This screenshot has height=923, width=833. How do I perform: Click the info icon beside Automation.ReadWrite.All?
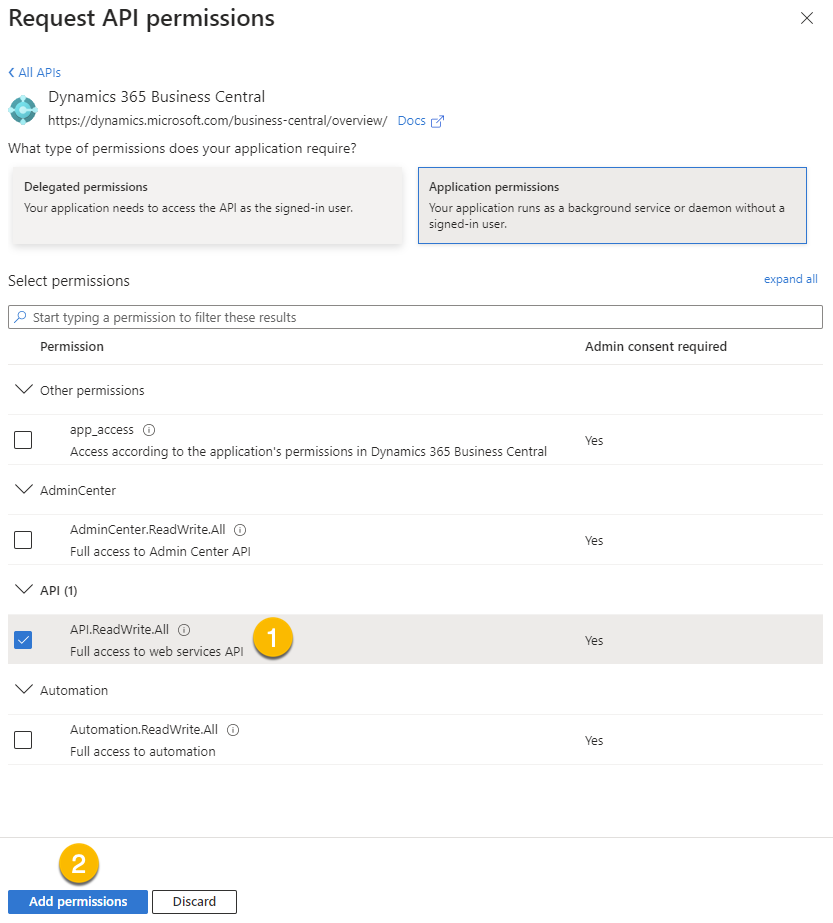point(233,730)
